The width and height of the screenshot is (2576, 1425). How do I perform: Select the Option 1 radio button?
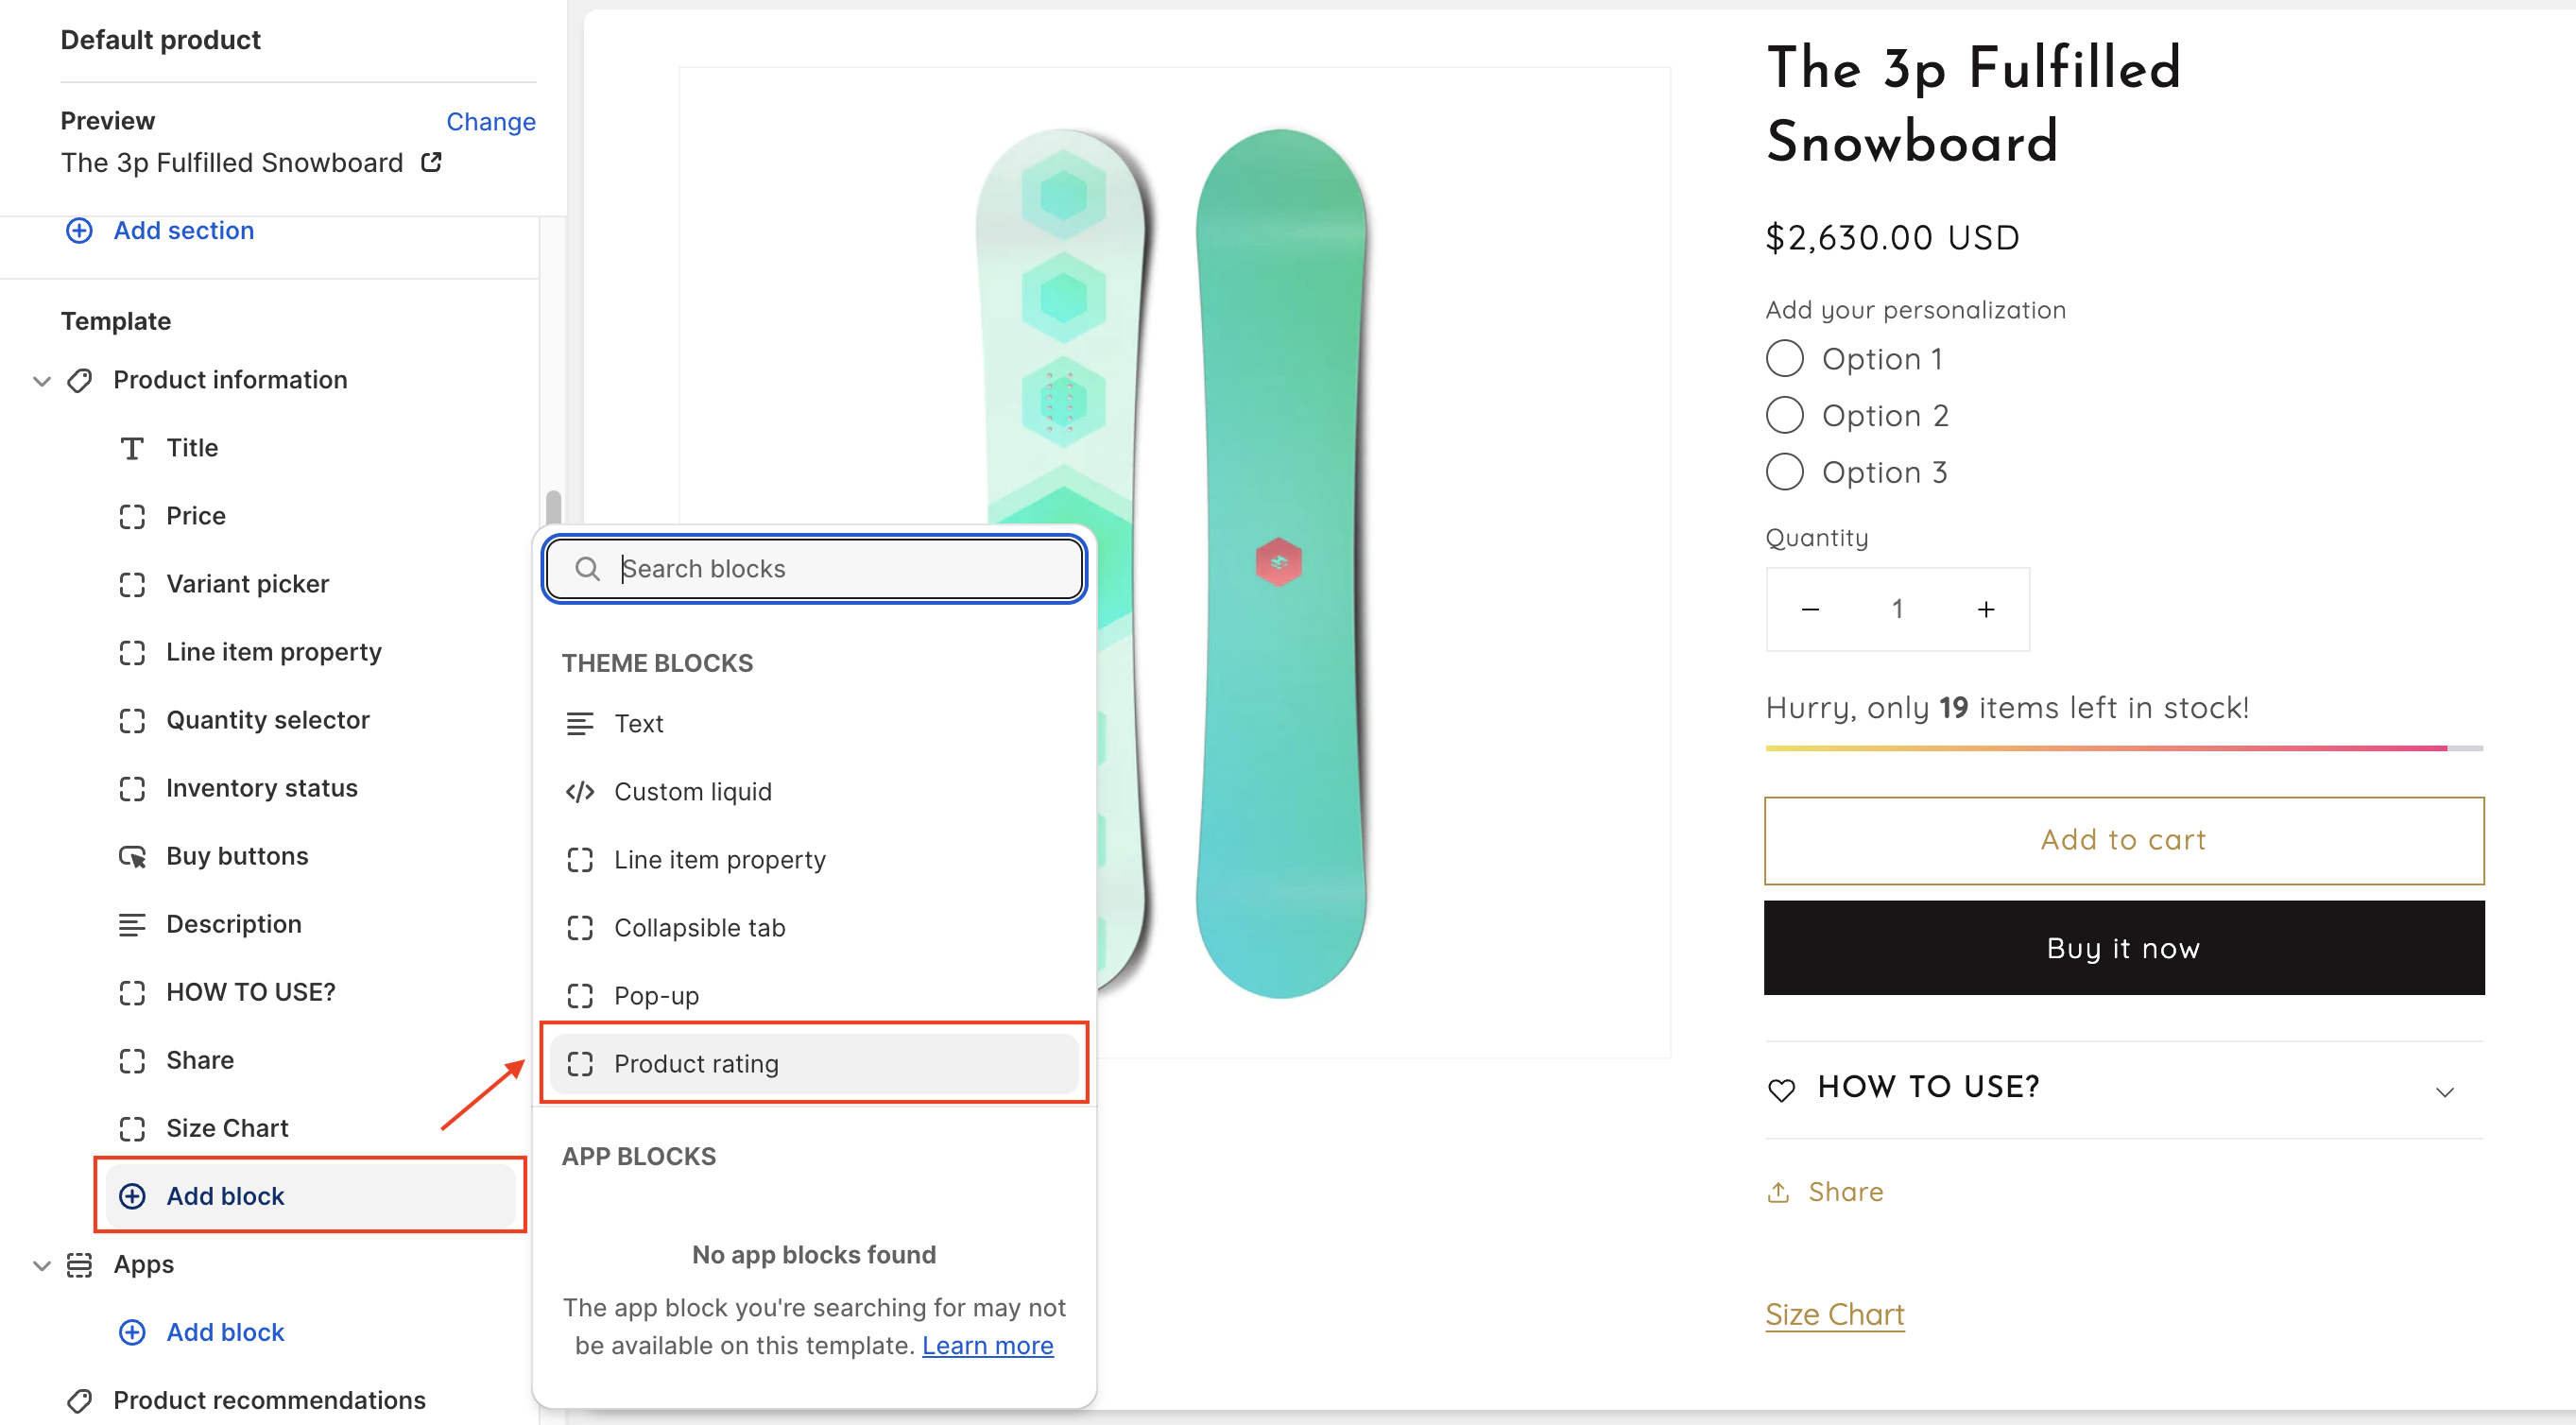pyautogui.click(x=1785, y=358)
